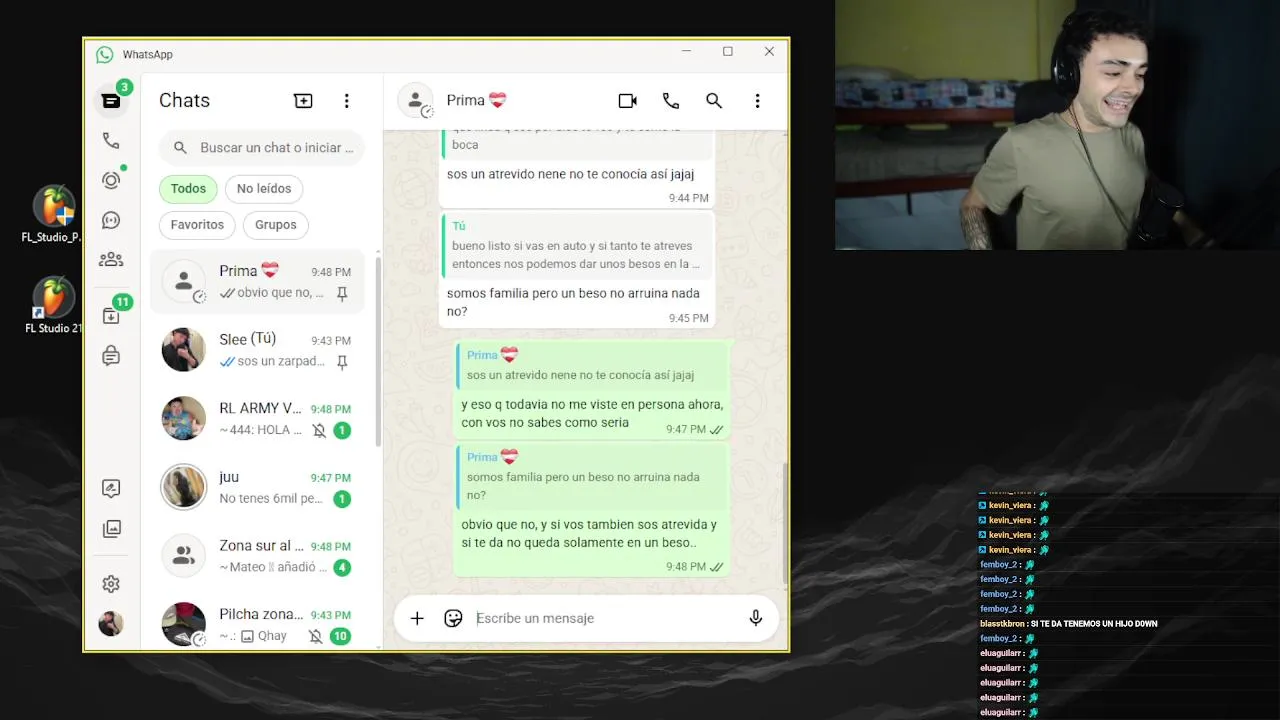Click the 9:47 PM read checkmarks

coord(716,430)
